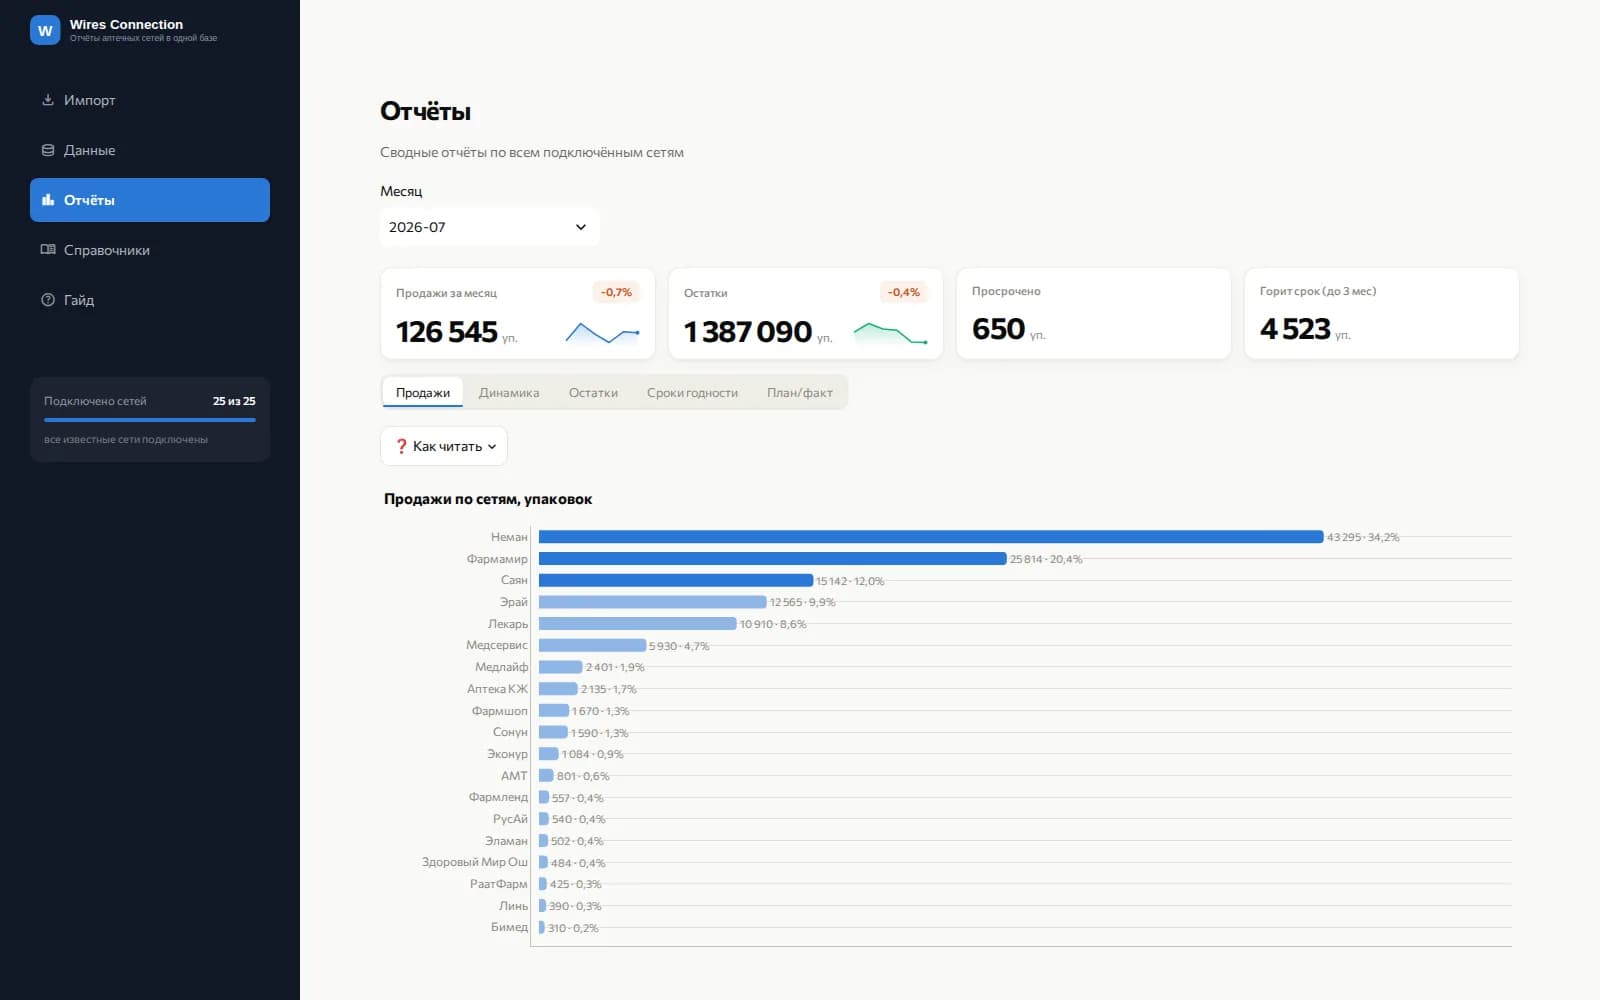This screenshot has width=1600, height=1000.
Task: Switch to the Остатки tab
Action: [x=593, y=392]
